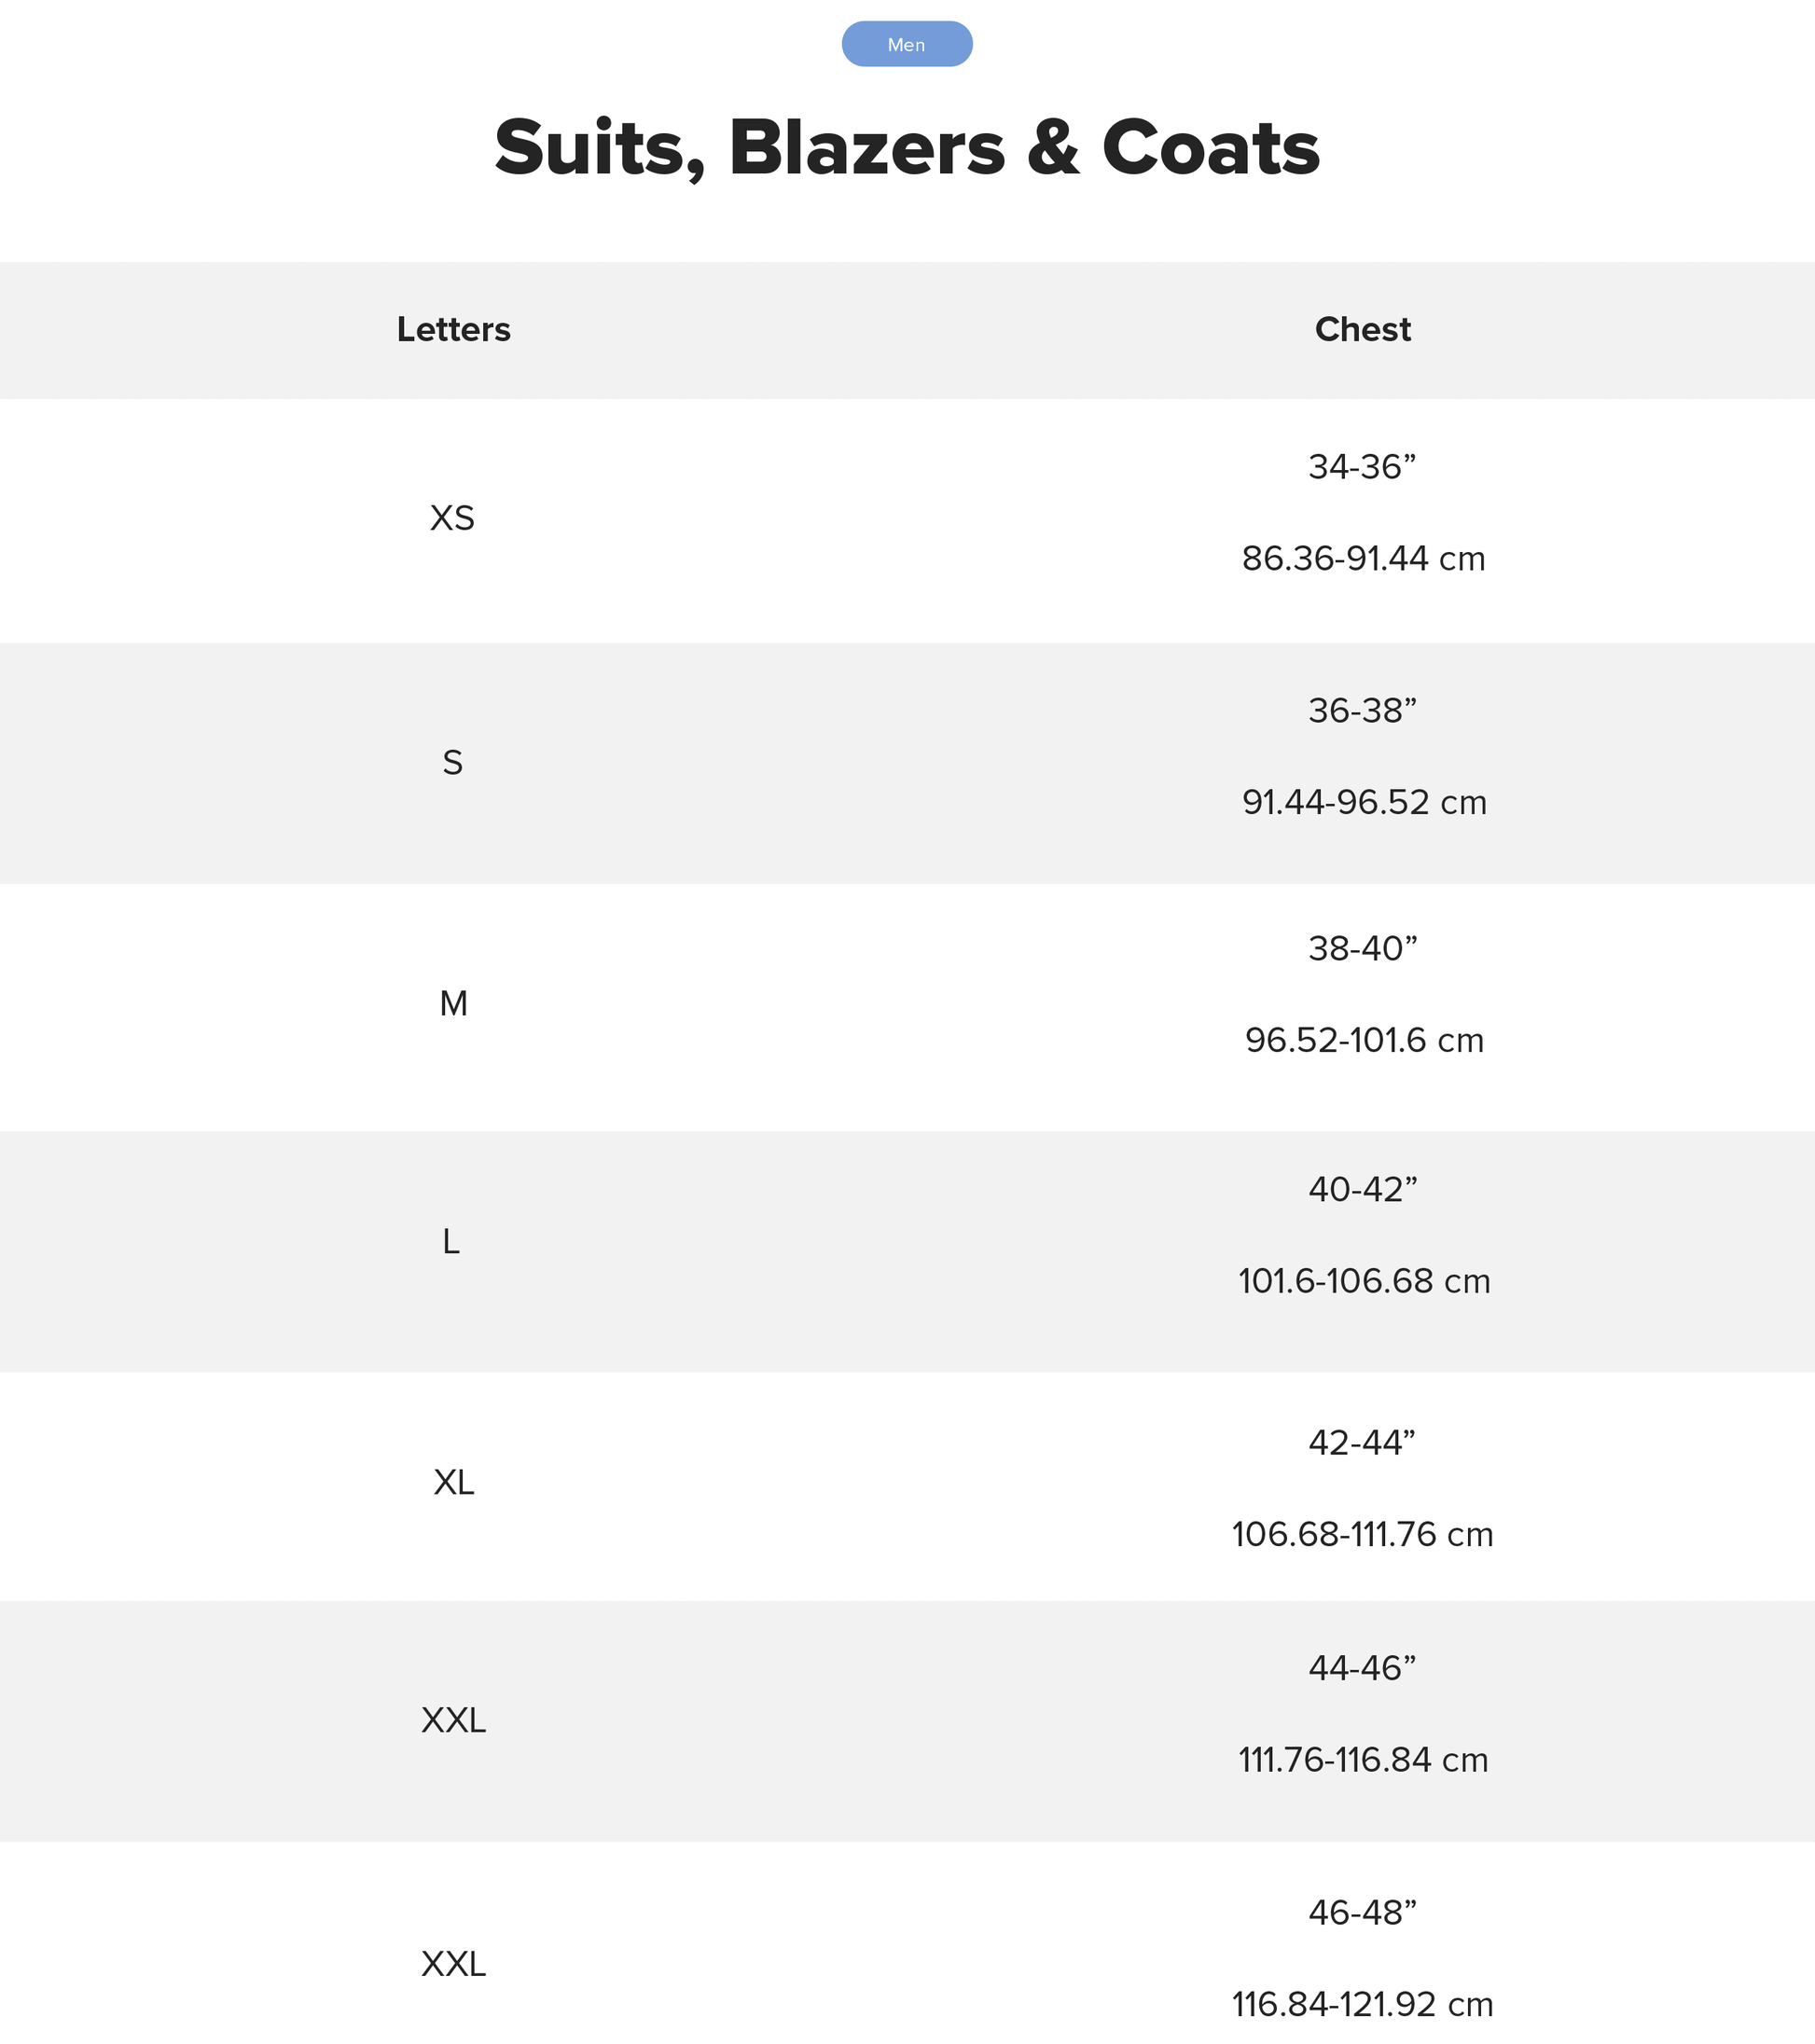Select the Chest column header
Screen dimensions: 1815x2044
pos(1362,329)
